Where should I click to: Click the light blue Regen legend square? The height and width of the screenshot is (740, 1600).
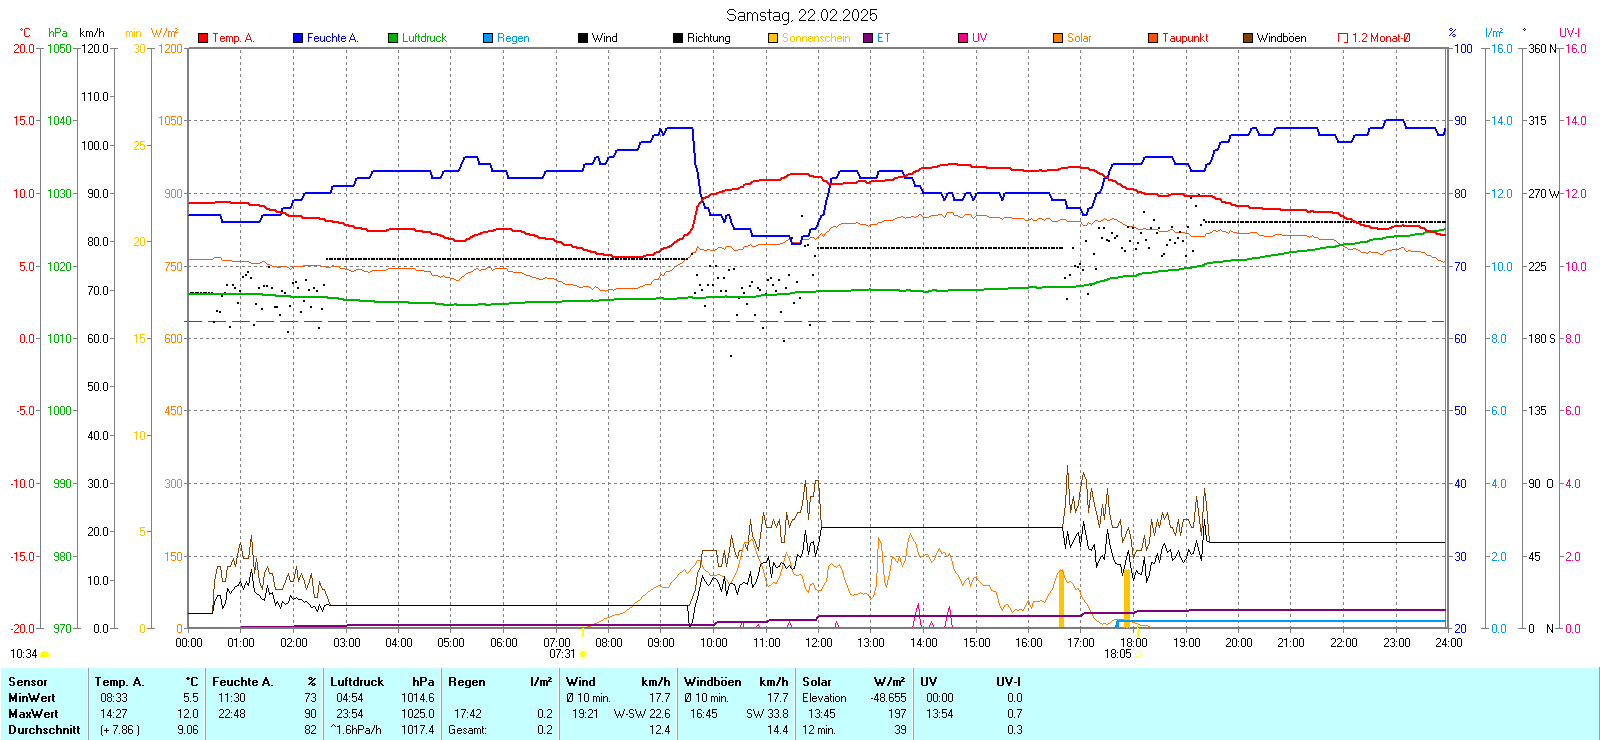pos(488,38)
